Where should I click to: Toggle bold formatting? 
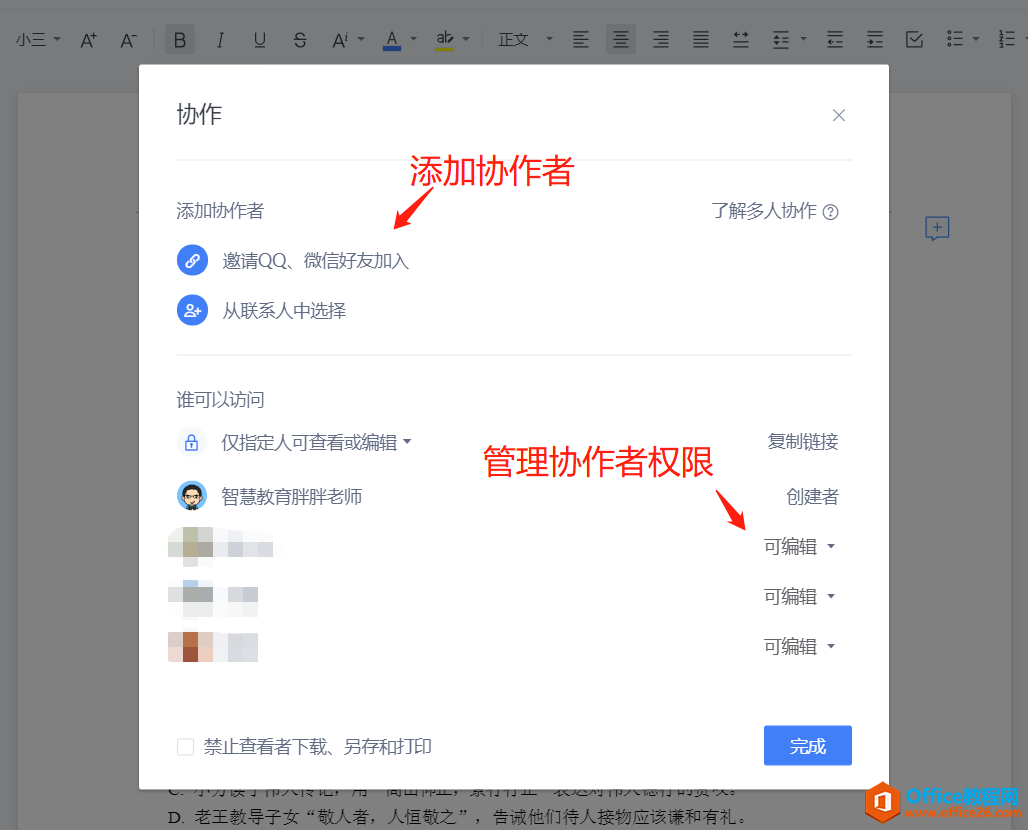click(180, 40)
